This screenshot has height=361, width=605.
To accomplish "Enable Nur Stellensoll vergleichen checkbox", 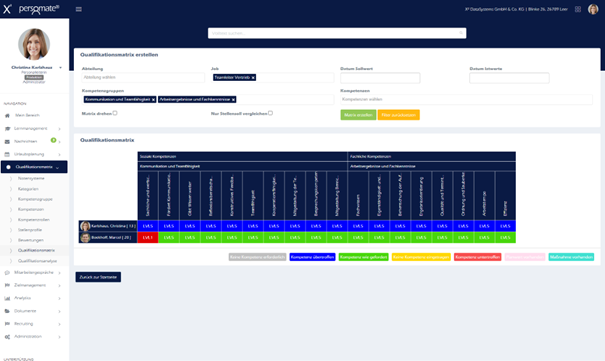I will pyautogui.click(x=270, y=113).
